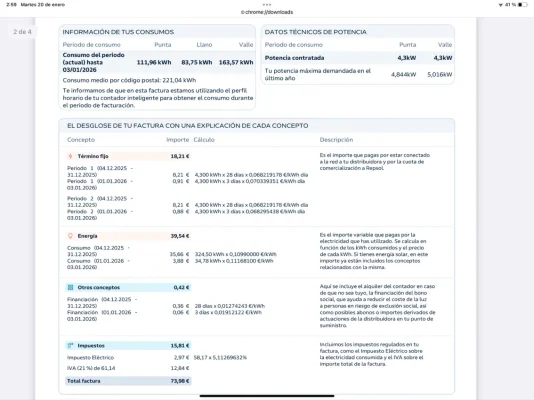Select 'Potencia contratada' row label
Viewport: 534px width, 400px height.
coord(295,58)
